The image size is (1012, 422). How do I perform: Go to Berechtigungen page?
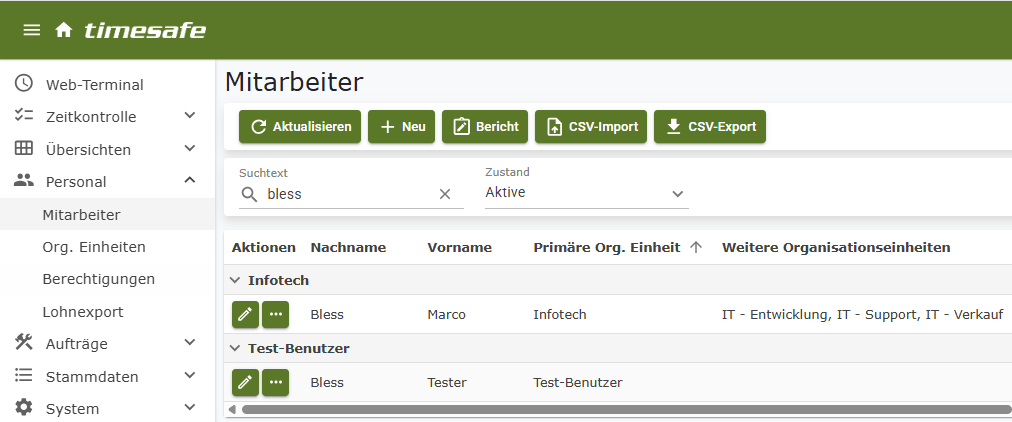point(98,279)
